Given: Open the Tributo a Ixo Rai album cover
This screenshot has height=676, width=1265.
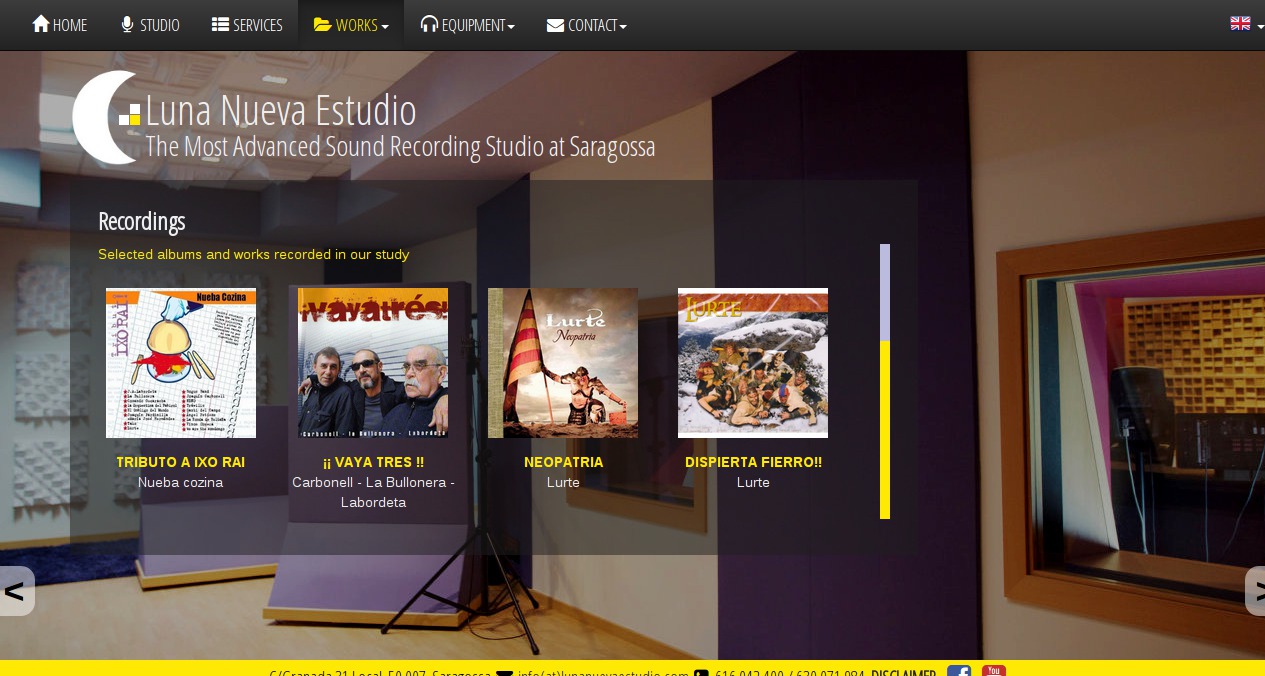Looking at the screenshot, I should point(181,363).
